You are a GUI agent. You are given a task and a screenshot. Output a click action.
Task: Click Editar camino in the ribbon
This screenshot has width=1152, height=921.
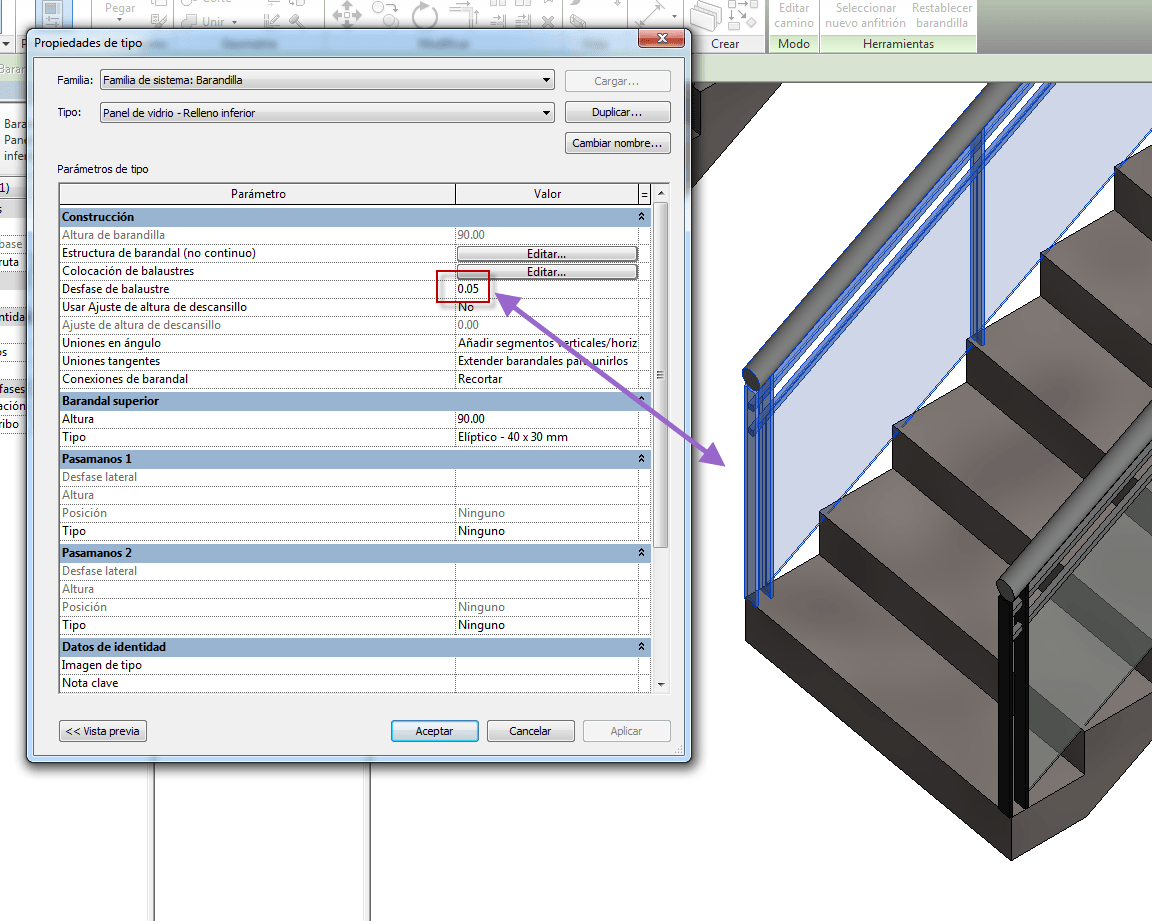point(793,15)
